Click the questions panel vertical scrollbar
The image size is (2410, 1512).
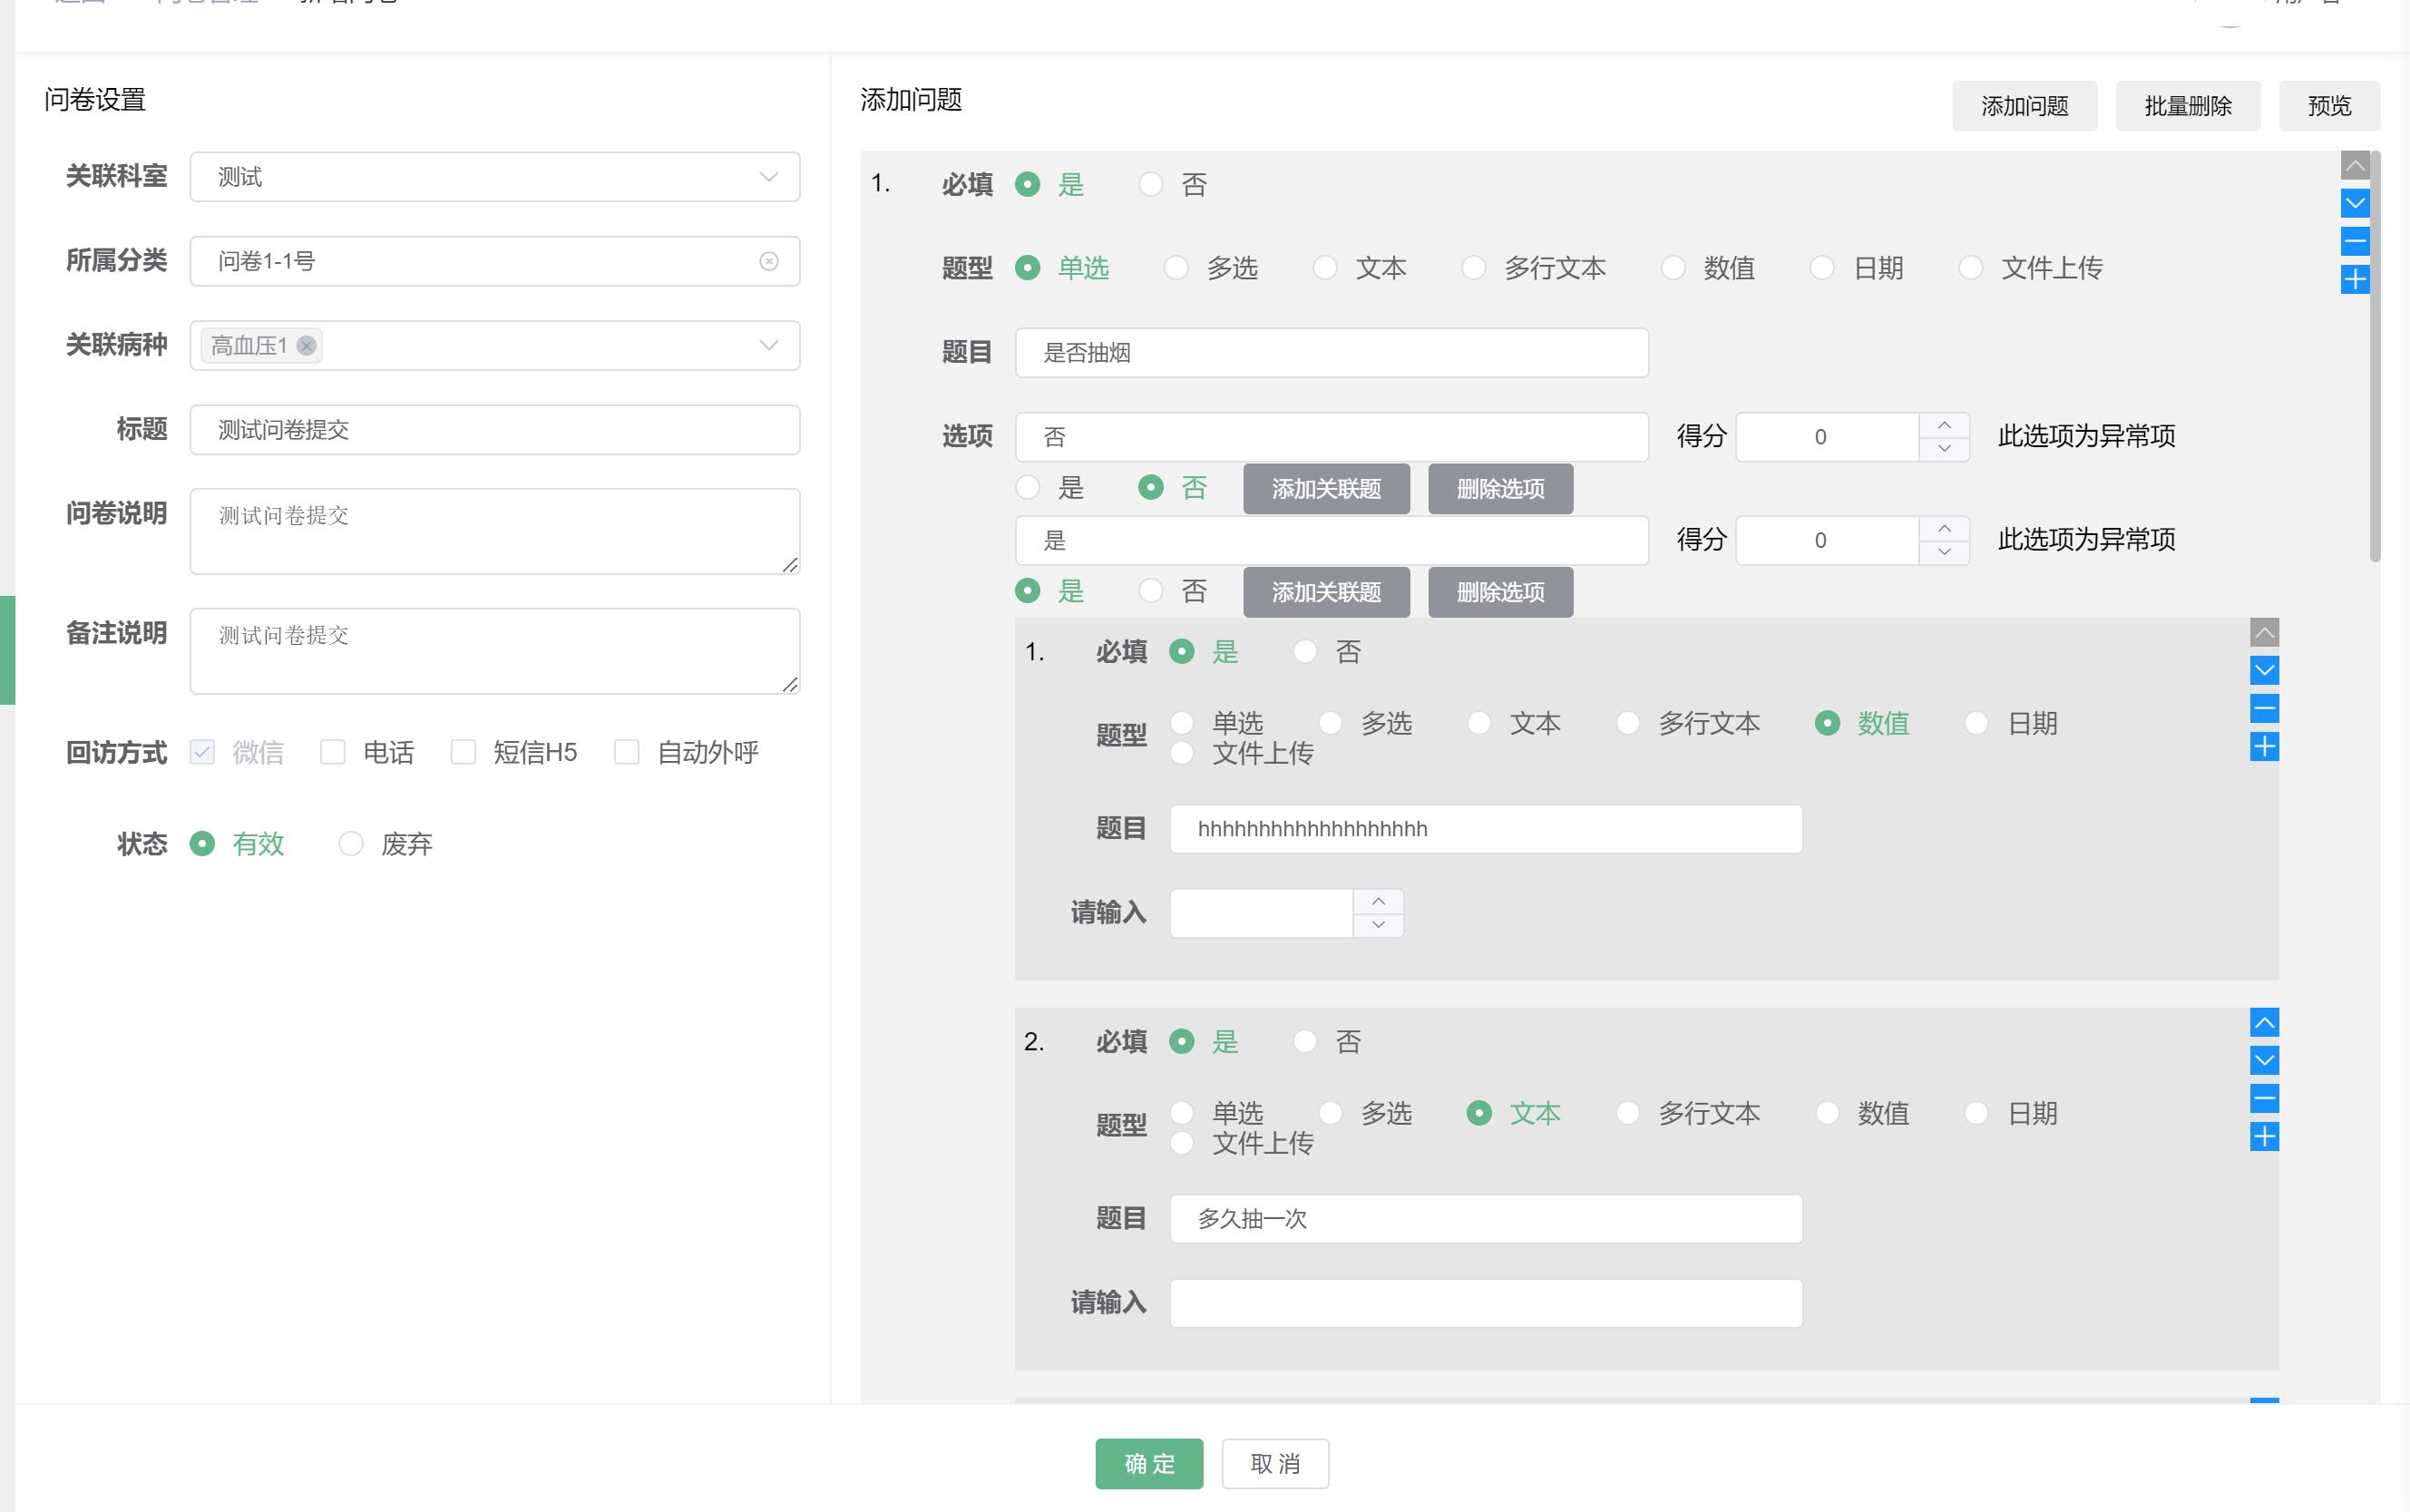(x=2375, y=357)
